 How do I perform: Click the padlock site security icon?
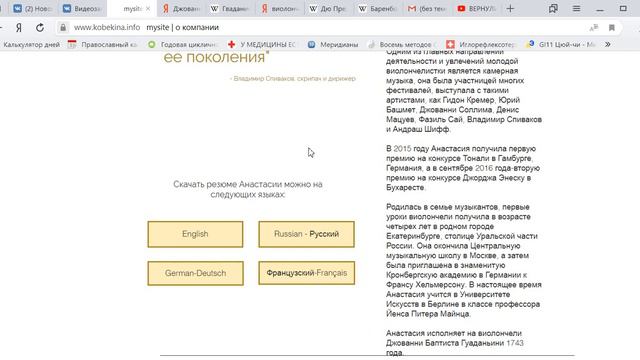(x=63, y=28)
